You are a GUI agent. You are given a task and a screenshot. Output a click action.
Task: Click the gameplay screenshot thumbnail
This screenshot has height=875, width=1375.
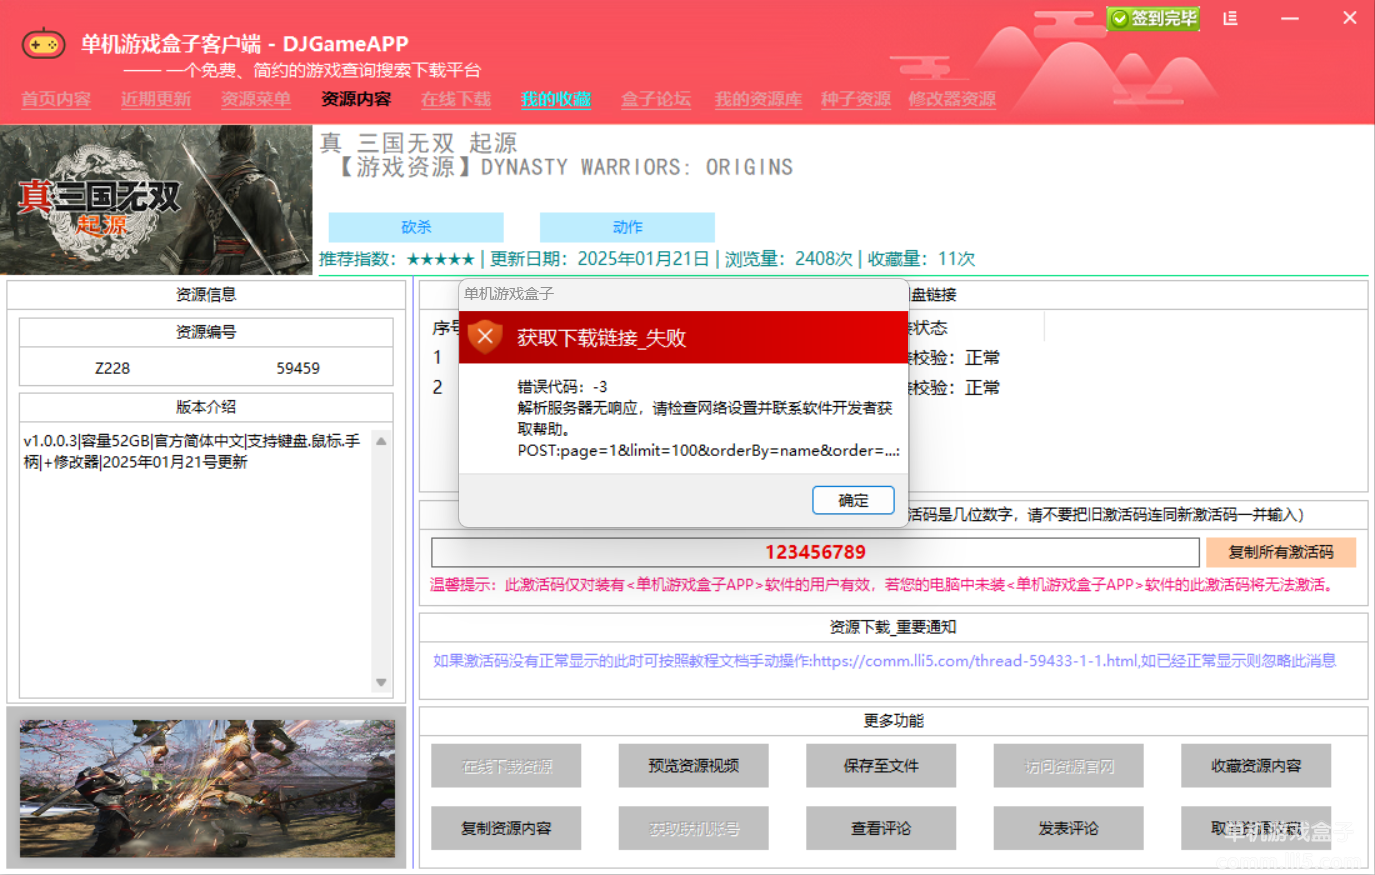coord(207,788)
